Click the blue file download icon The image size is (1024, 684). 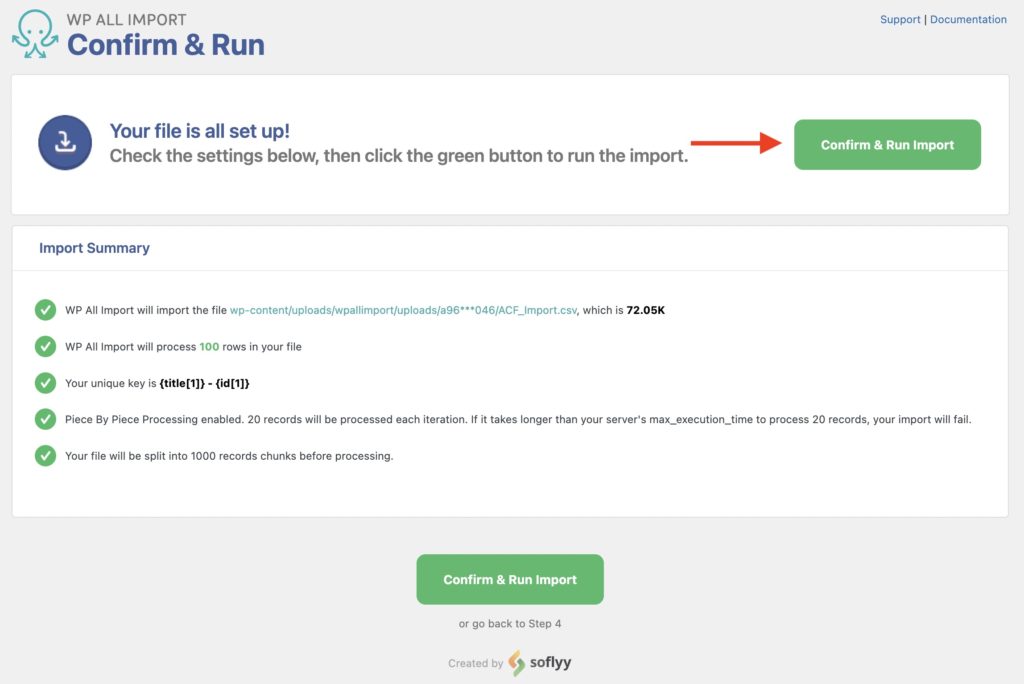pyautogui.click(x=64, y=143)
